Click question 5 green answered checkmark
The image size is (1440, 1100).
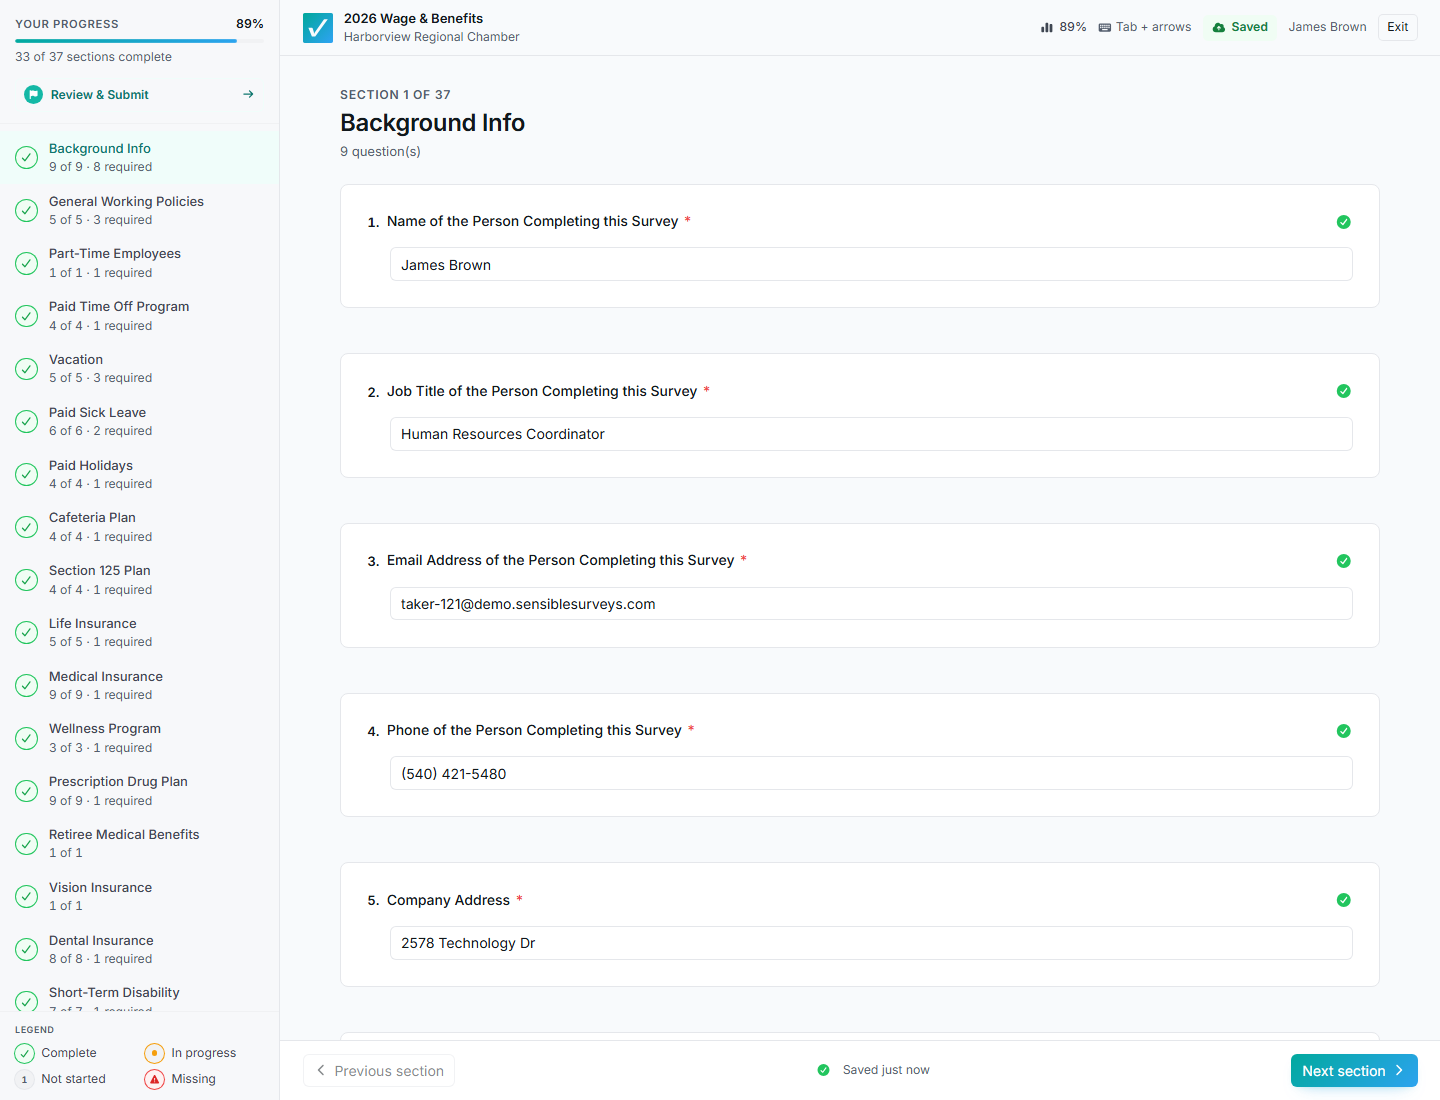point(1344,900)
